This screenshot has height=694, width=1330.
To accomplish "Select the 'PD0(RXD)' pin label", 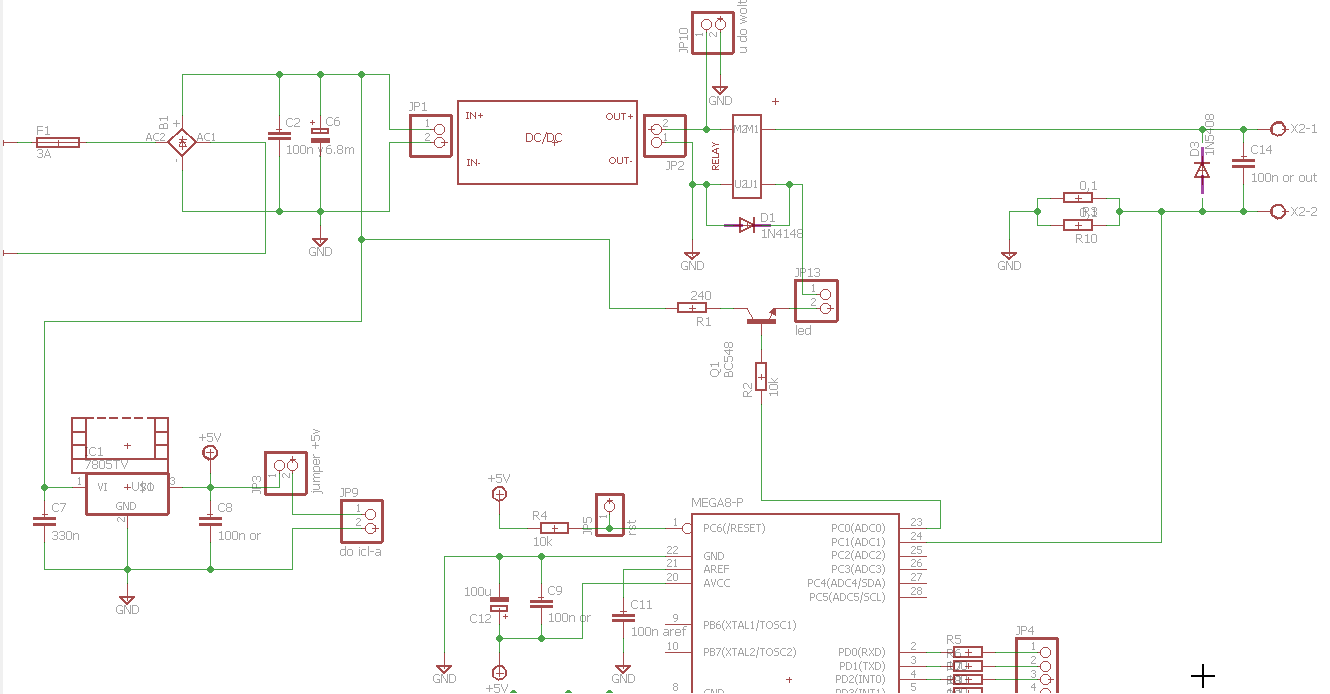I will pyautogui.click(x=861, y=652).
